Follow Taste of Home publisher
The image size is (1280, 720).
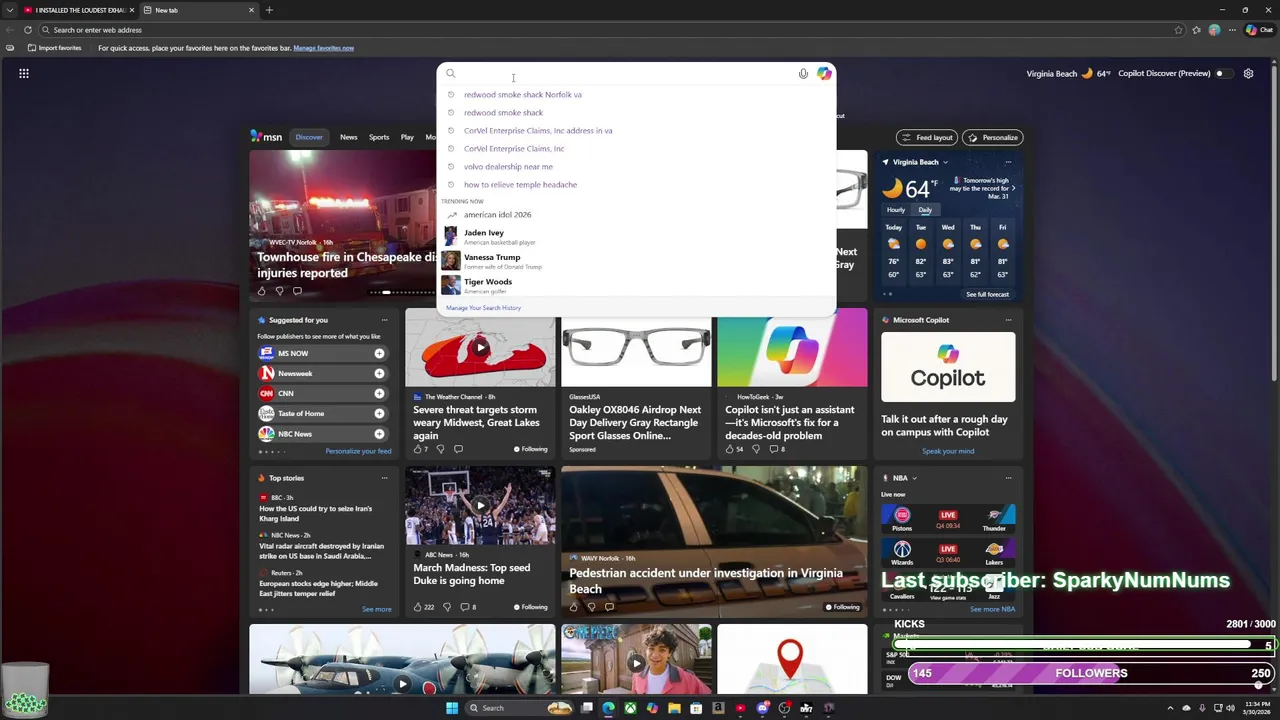pyautogui.click(x=379, y=413)
